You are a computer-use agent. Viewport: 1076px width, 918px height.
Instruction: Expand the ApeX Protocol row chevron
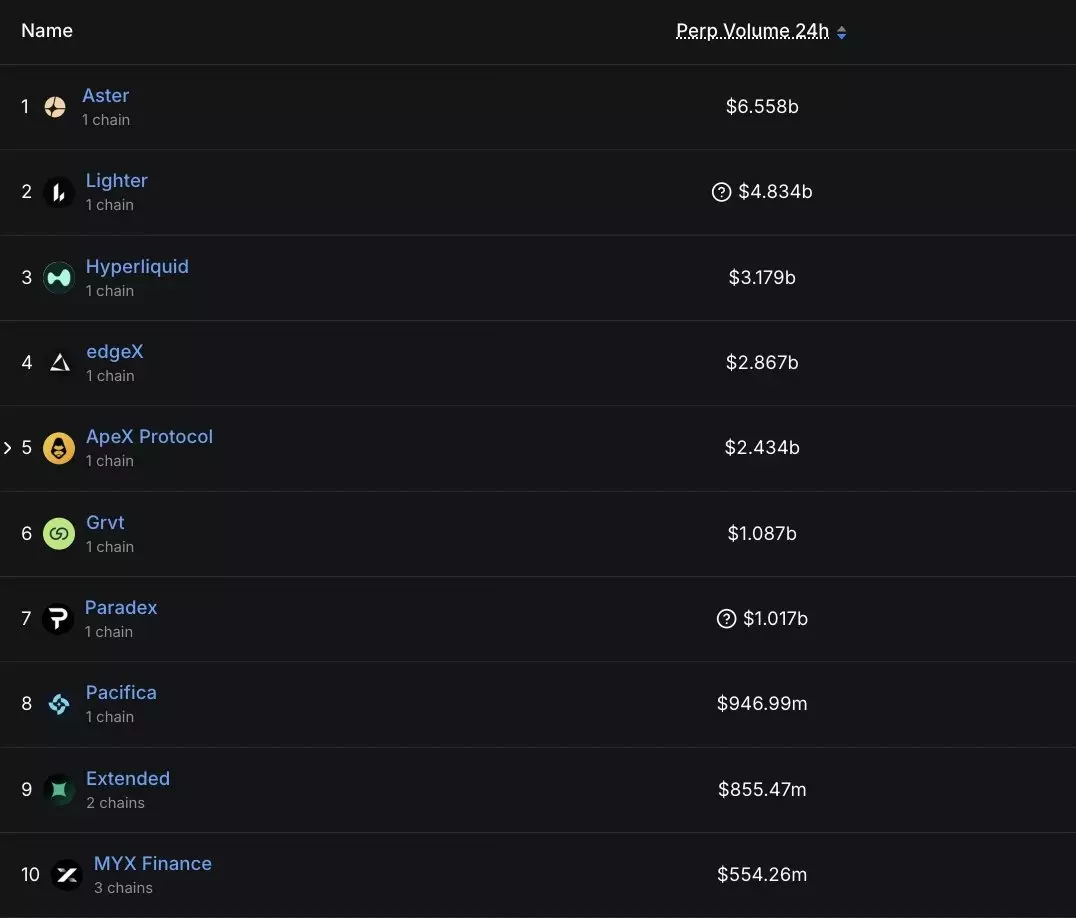click(x=8, y=448)
